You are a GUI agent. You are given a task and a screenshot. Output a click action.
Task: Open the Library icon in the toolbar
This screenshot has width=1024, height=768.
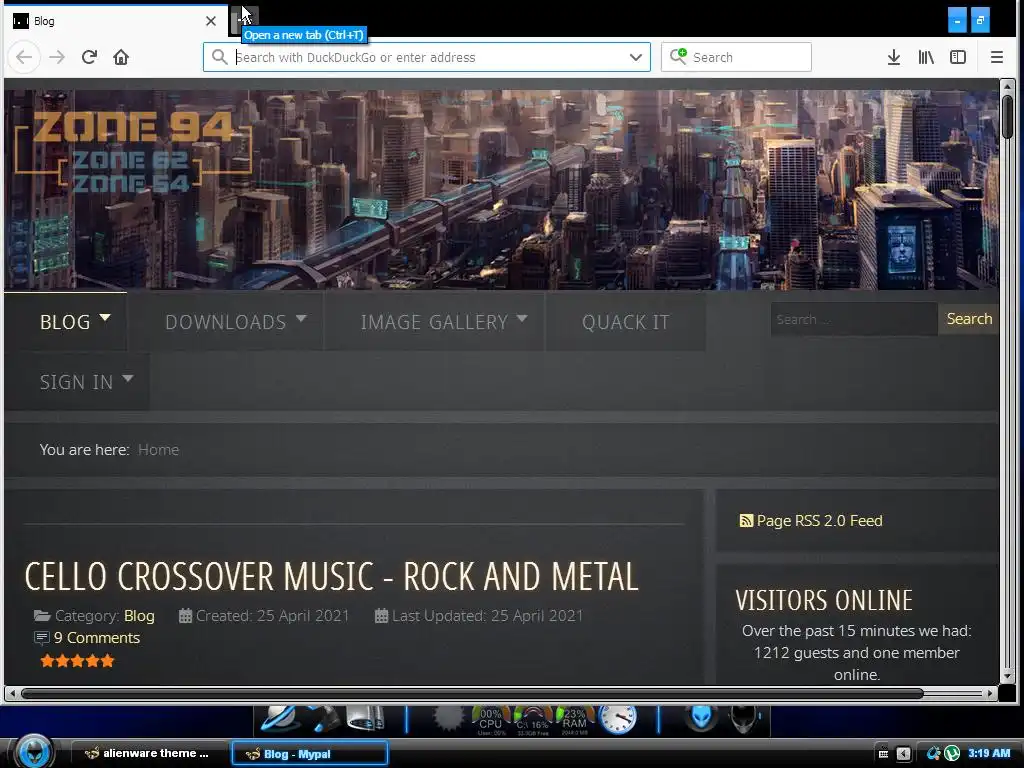(925, 57)
